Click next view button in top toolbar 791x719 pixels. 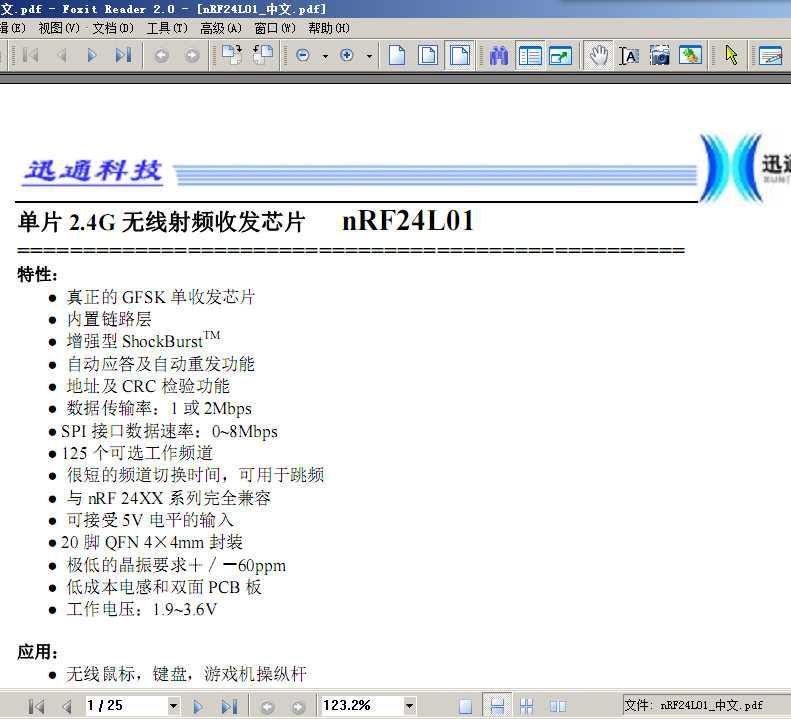point(192,55)
